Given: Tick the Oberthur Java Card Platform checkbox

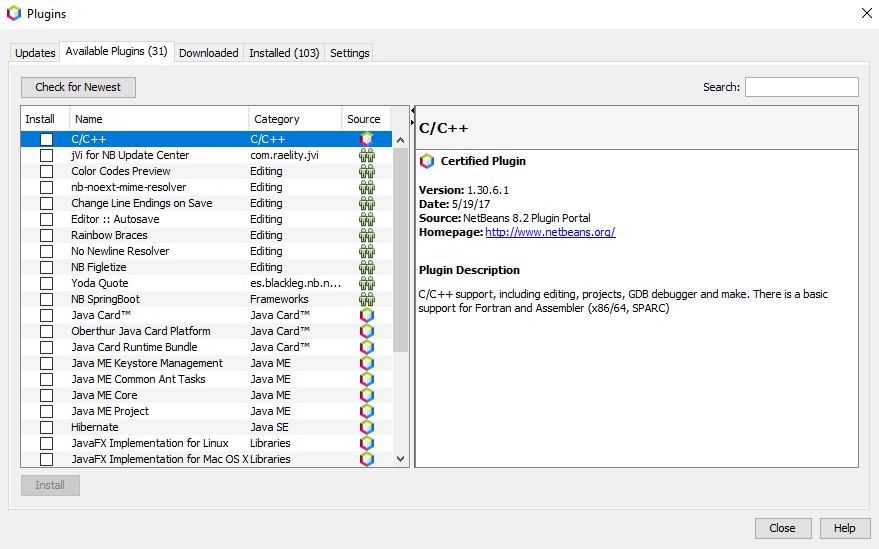Looking at the screenshot, I should coord(47,331).
